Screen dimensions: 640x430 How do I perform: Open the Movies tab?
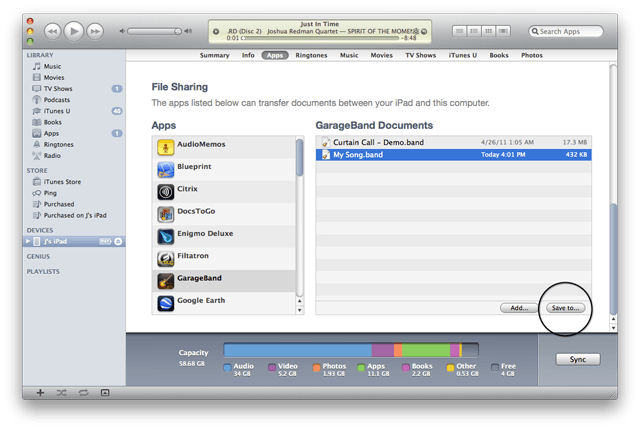point(382,55)
